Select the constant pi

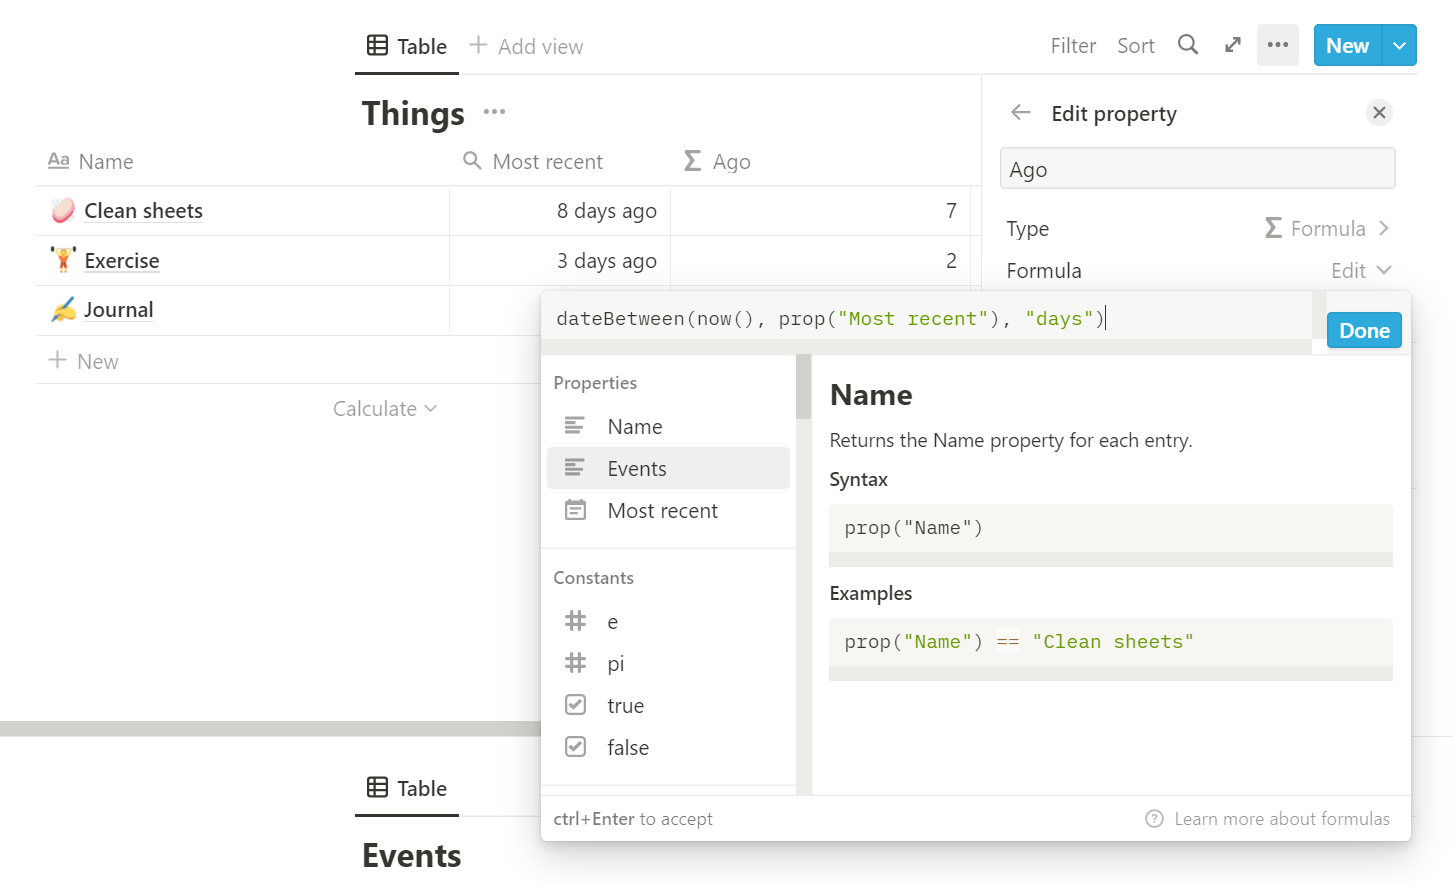coord(668,664)
